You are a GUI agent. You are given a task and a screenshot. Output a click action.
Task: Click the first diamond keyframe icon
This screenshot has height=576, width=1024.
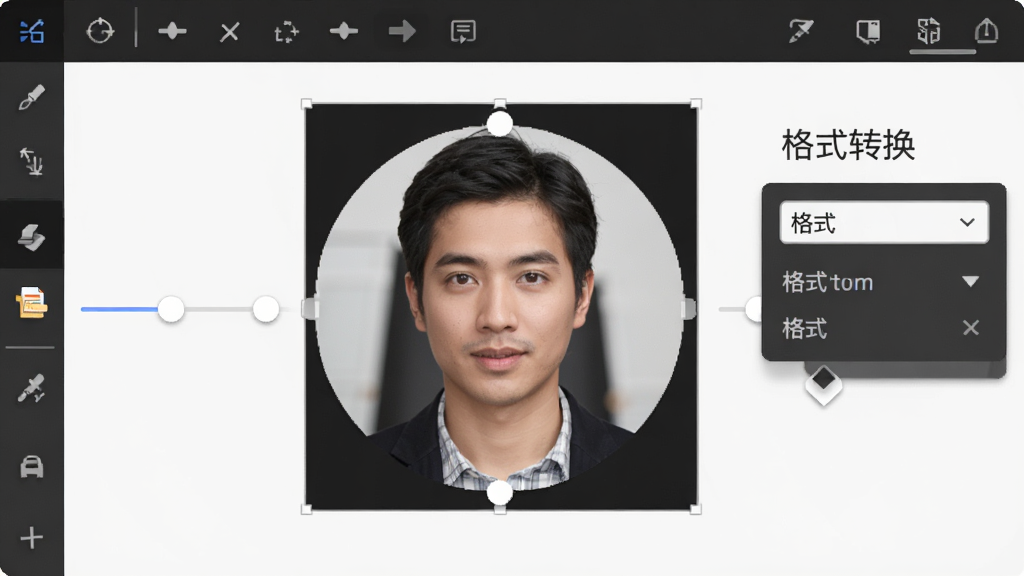pyautogui.click(x=172, y=31)
